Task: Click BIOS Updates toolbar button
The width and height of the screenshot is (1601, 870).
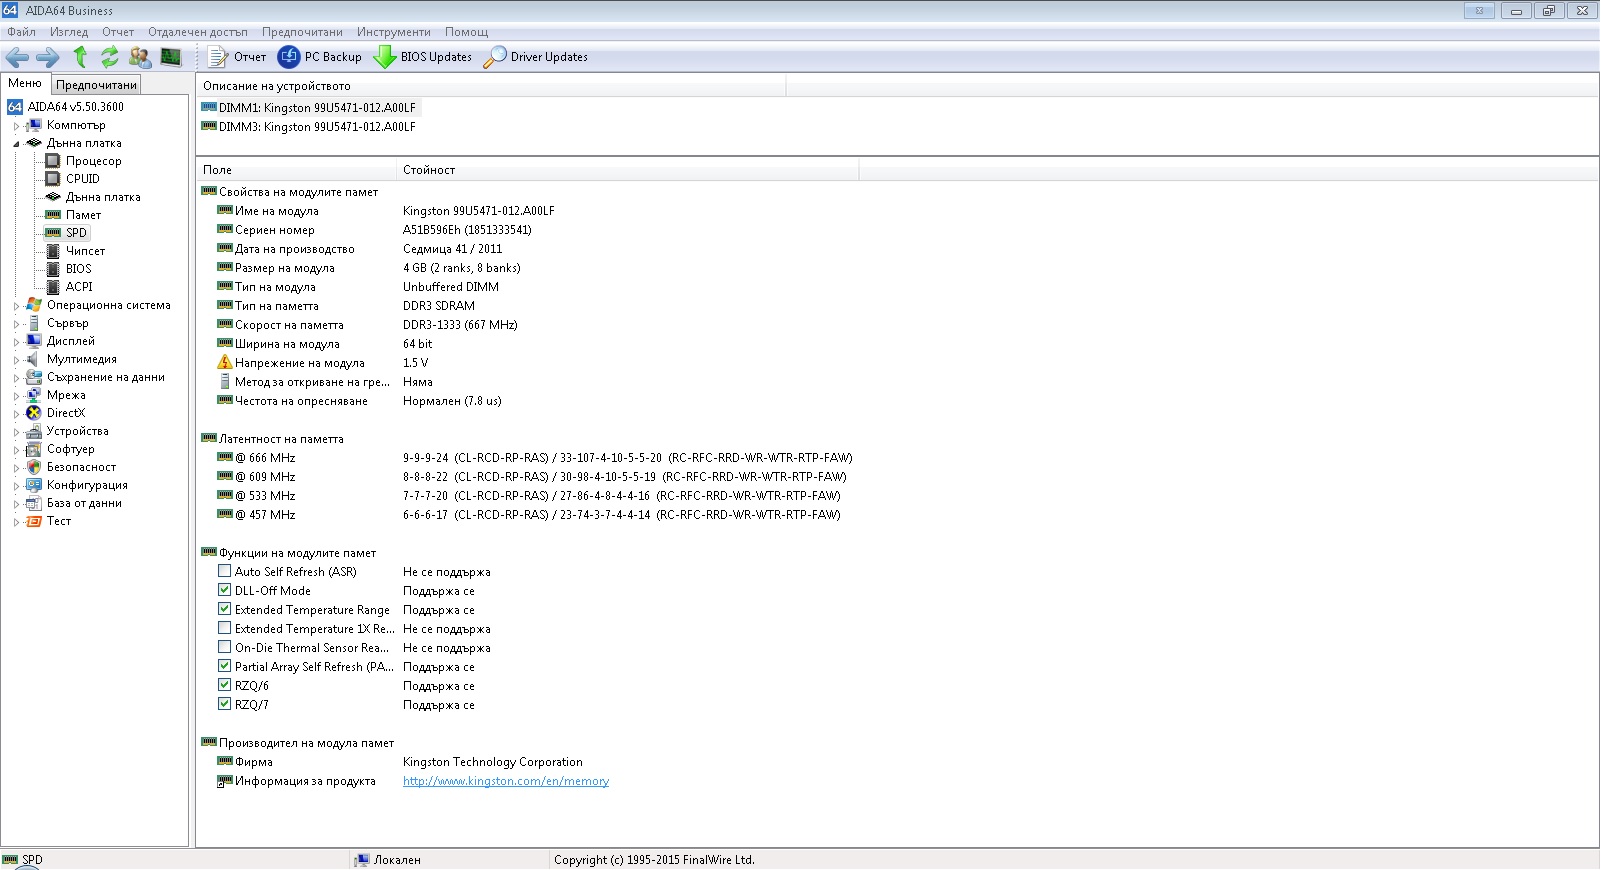Action: [423, 57]
